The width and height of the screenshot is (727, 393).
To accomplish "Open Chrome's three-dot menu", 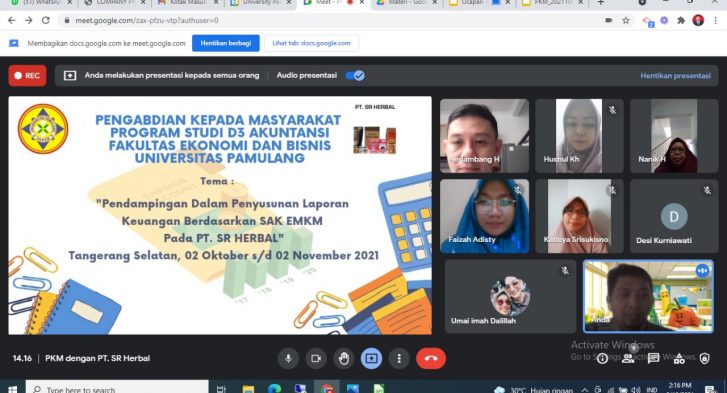I will (x=716, y=20).
